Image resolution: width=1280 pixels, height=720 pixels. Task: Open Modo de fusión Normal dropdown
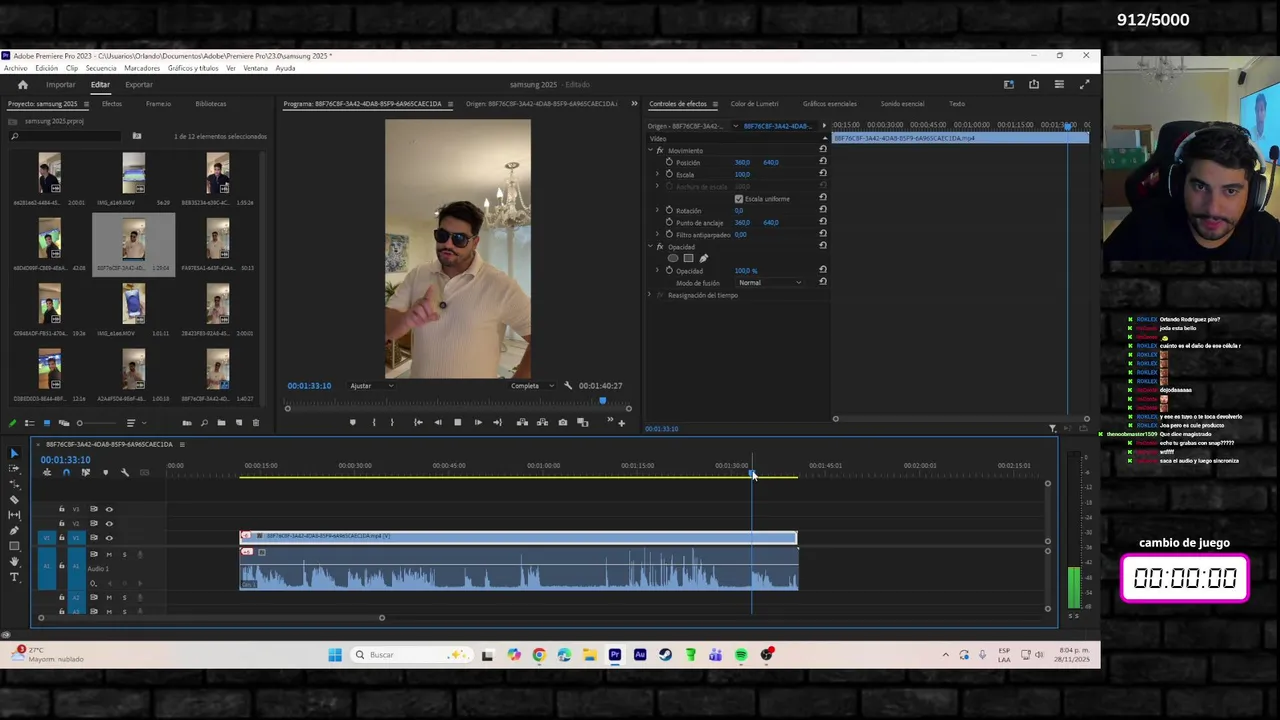point(769,283)
